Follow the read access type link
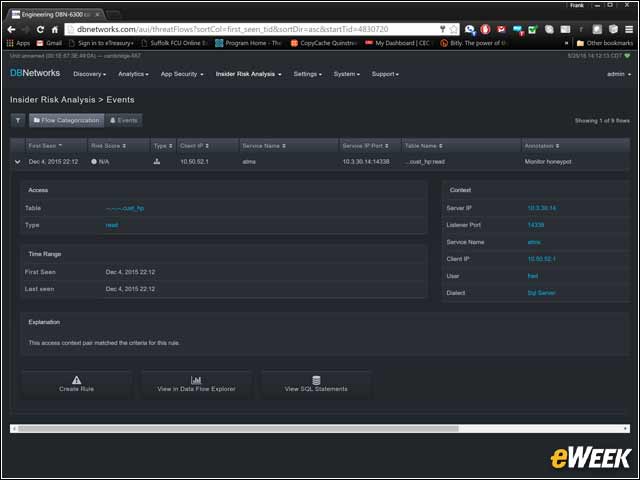 [x=112, y=225]
